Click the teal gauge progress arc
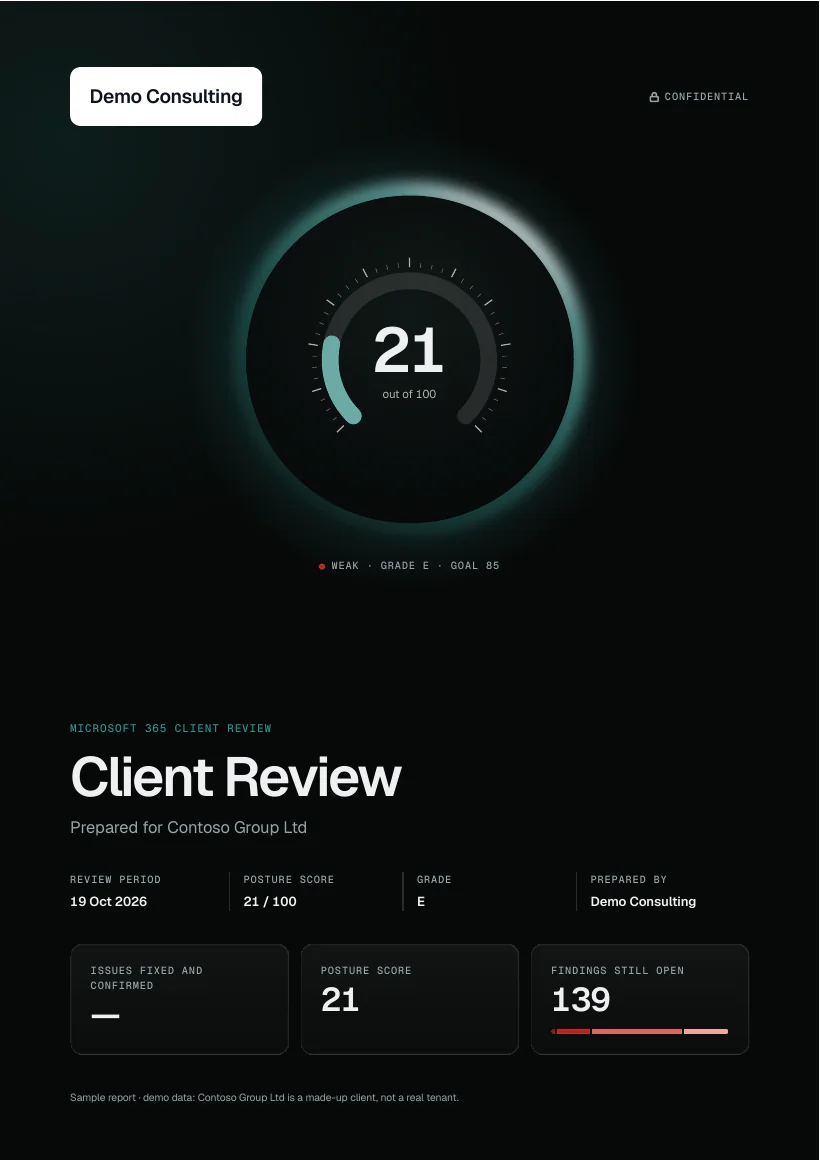This screenshot has height=1160, width=820. [x=335, y=381]
